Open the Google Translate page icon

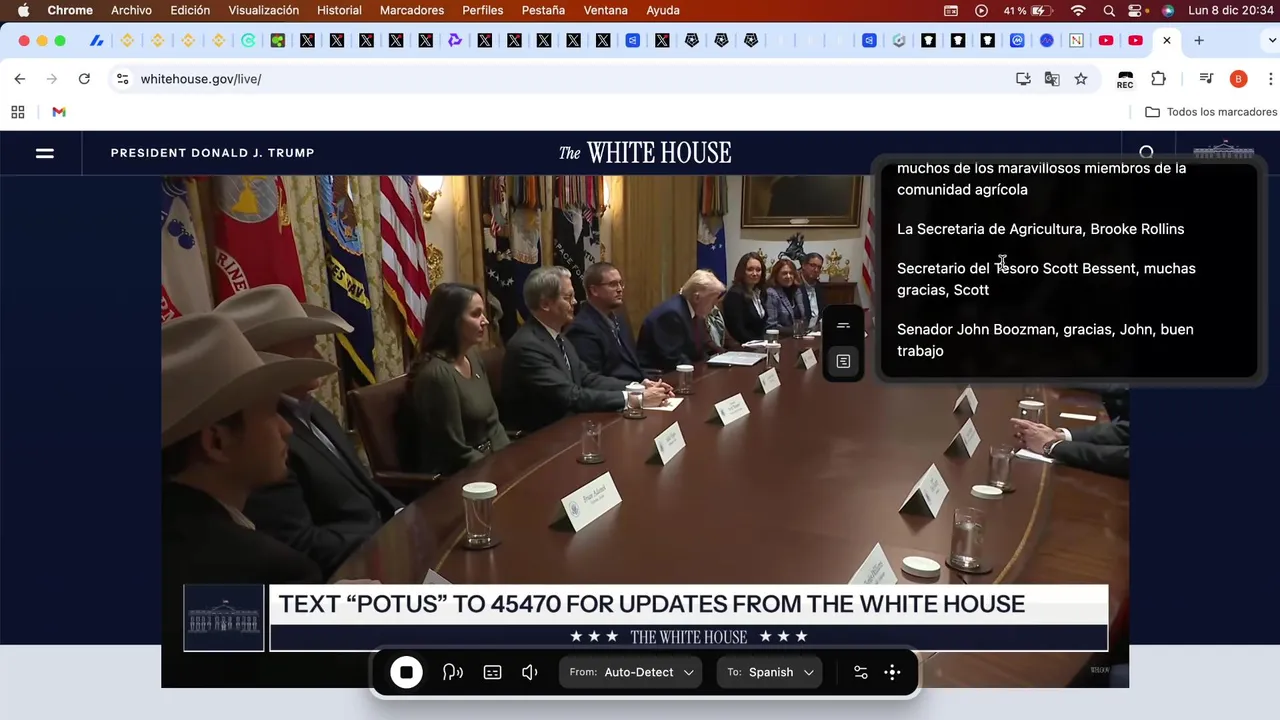point(1052,79)
